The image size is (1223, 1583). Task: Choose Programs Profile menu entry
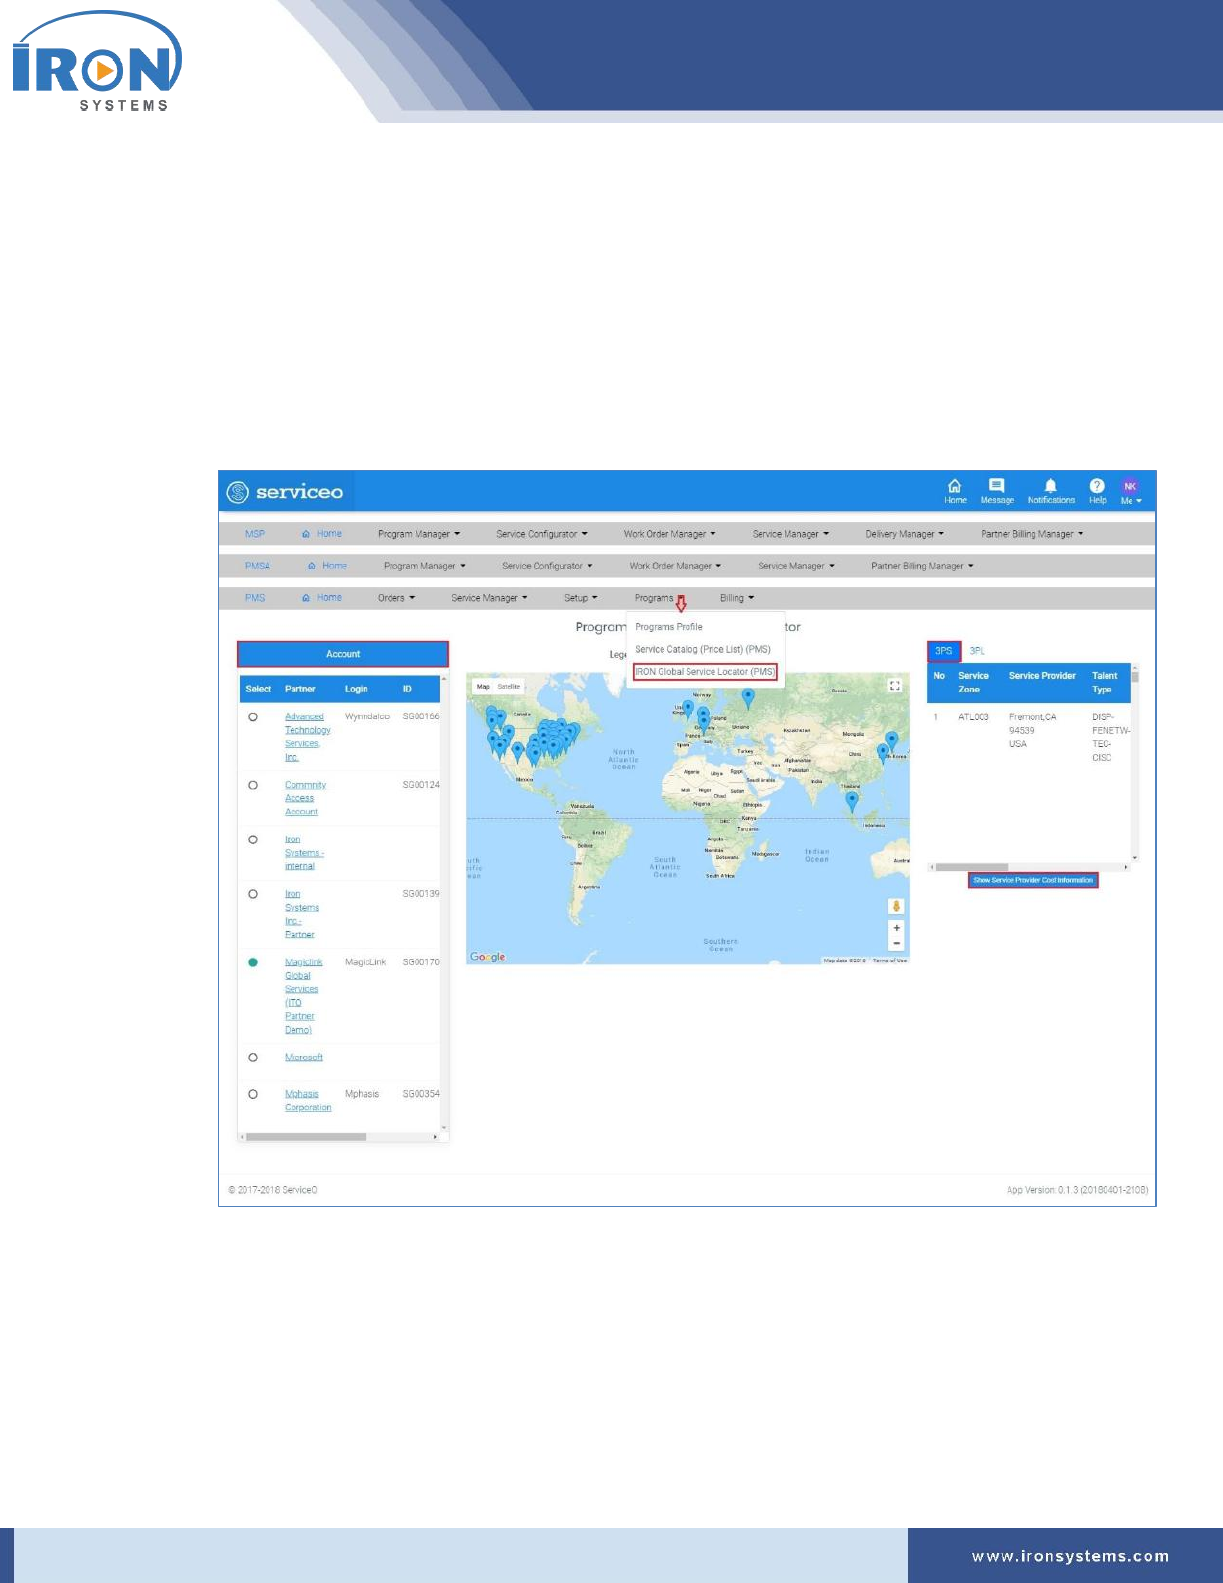(669, 627)
